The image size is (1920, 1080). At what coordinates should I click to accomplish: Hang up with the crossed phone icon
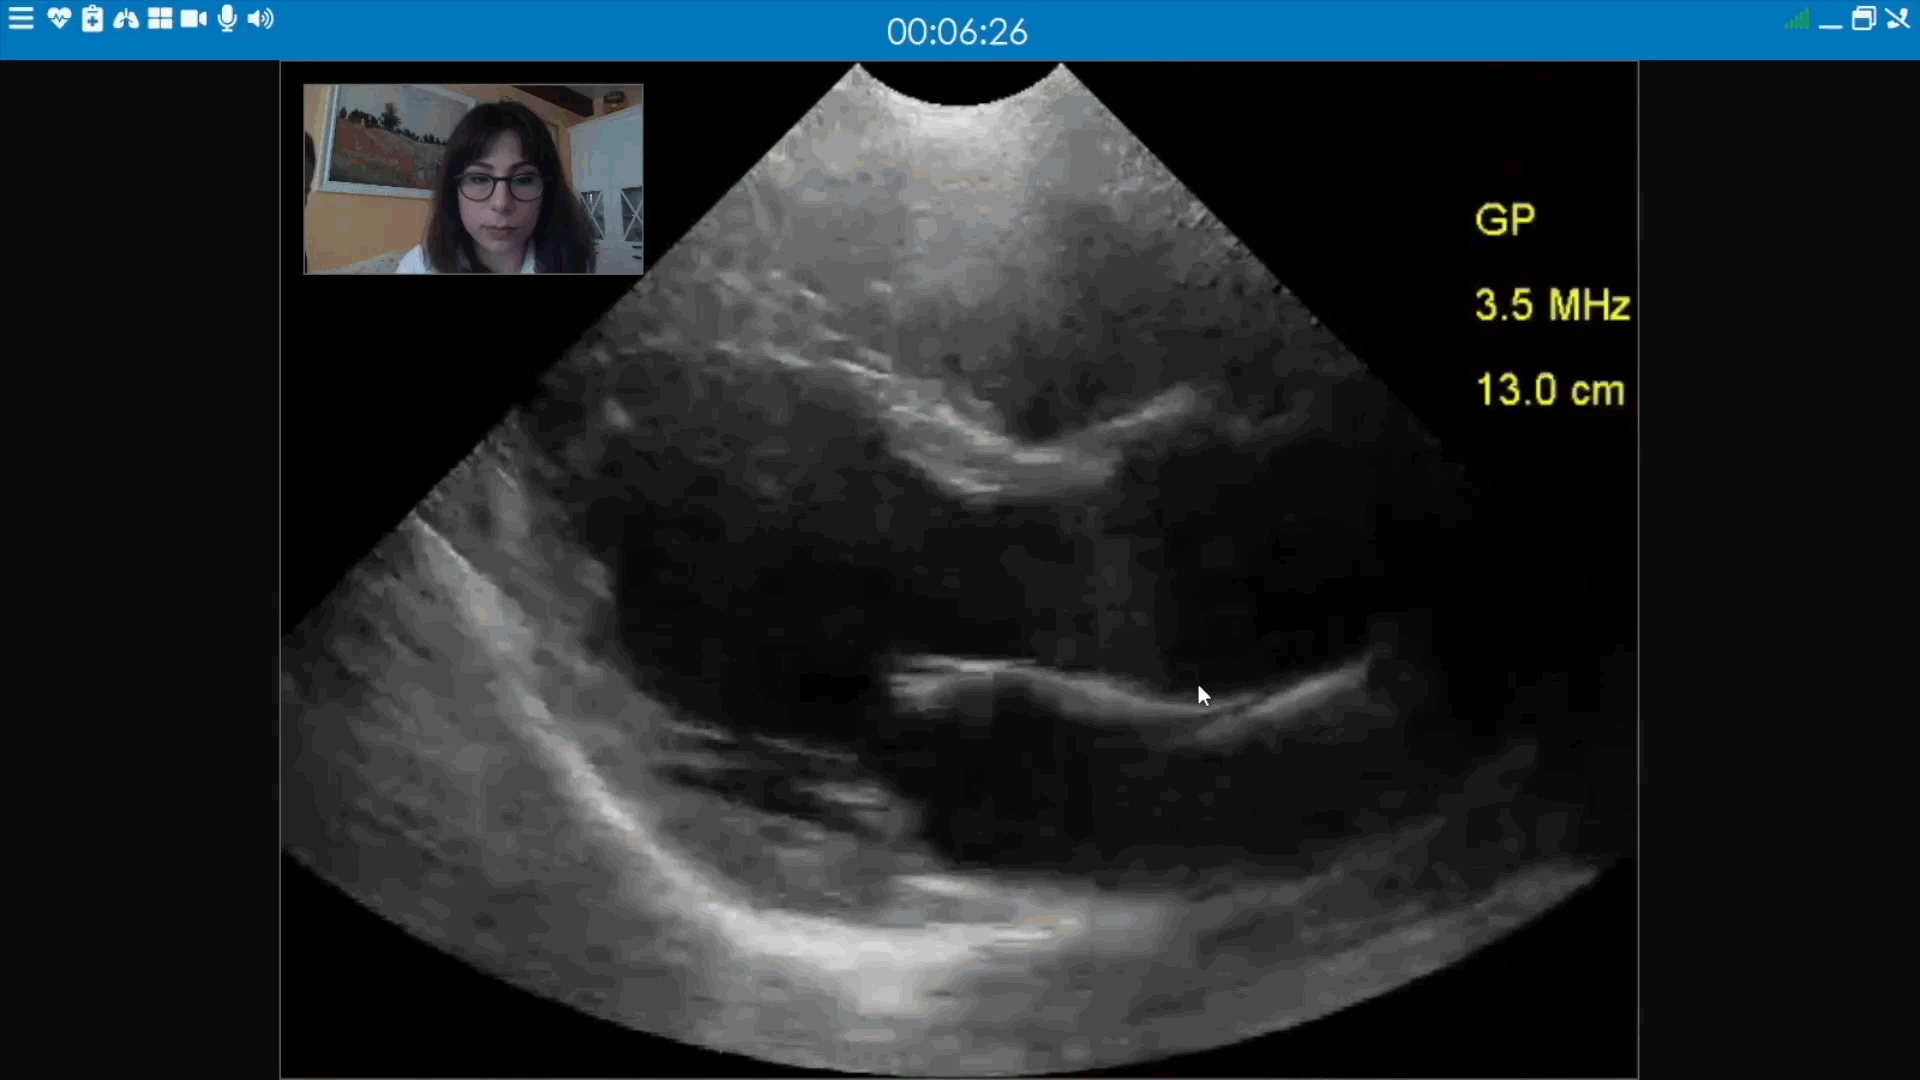coord(1898,19)
